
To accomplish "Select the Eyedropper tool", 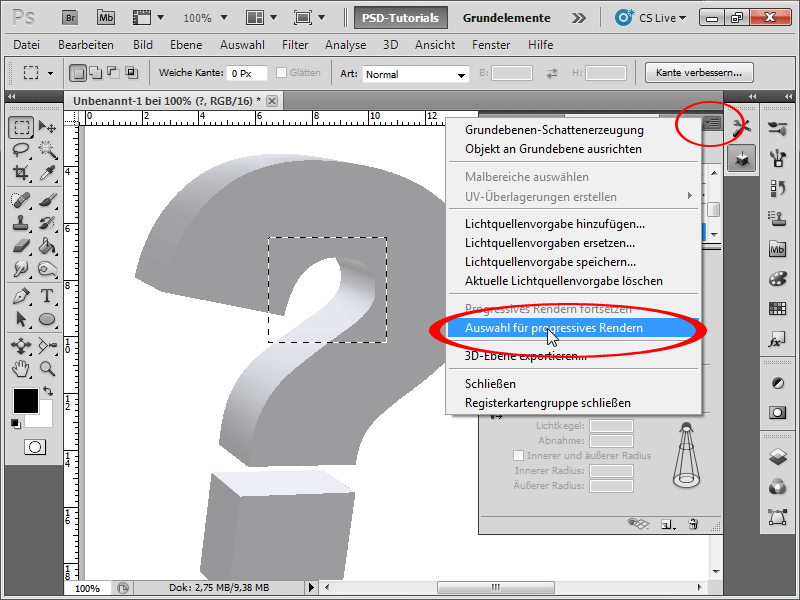I will [47, 173].
